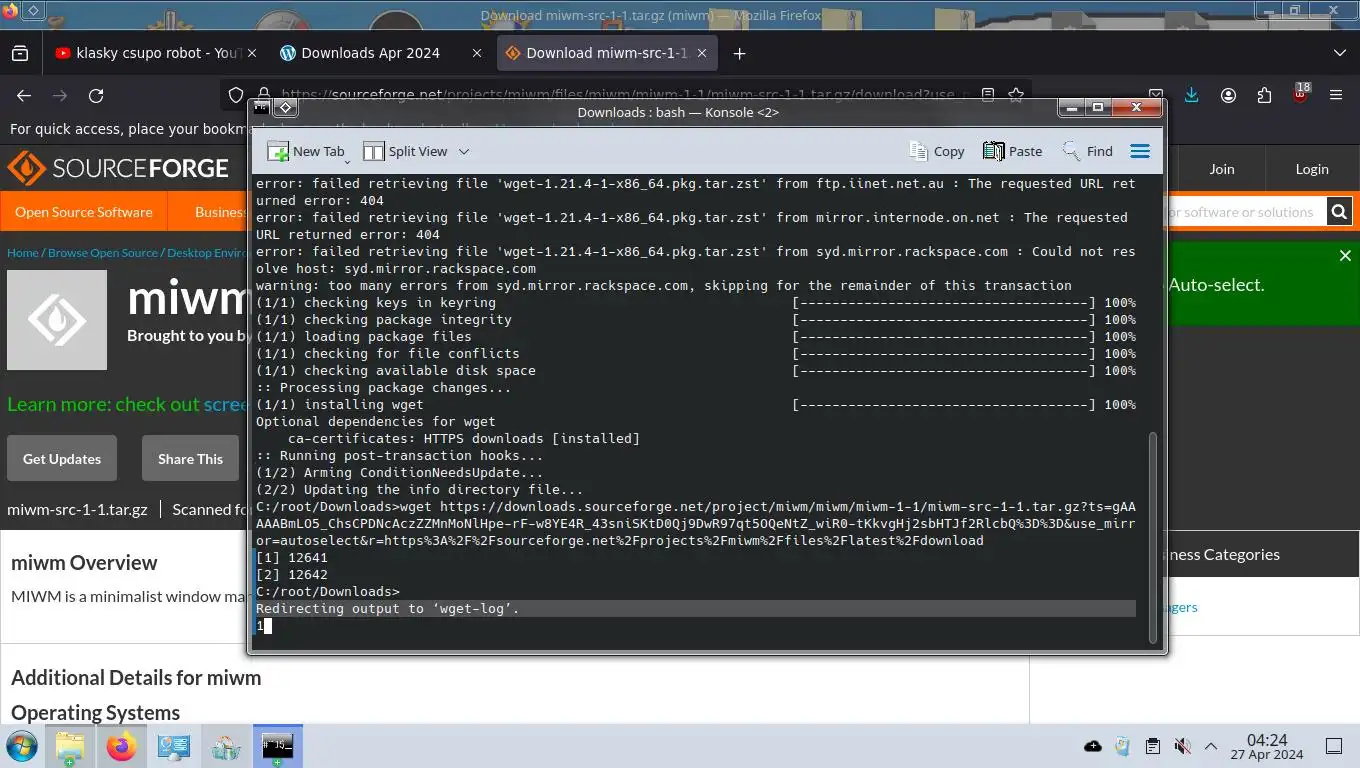Close the Download miwm-src-1 tab
Viewport: 1360px width, 768px height.
tap(703, 53)
